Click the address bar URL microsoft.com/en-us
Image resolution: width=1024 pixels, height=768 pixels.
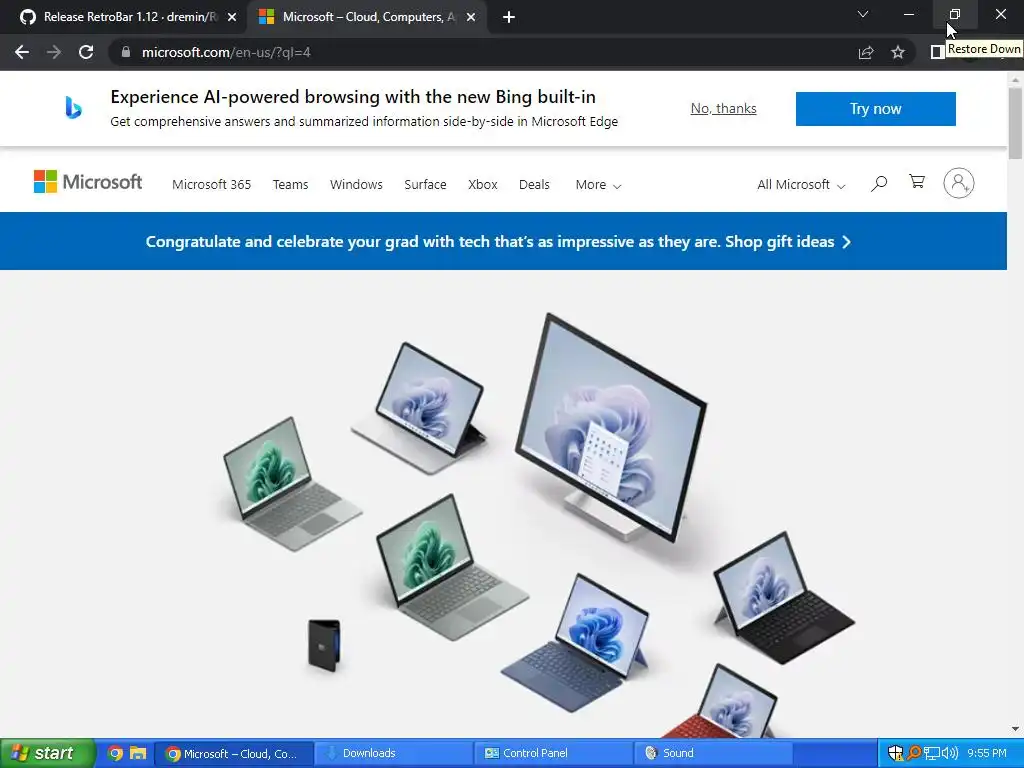pyautogui.click(x=226, y=52)
